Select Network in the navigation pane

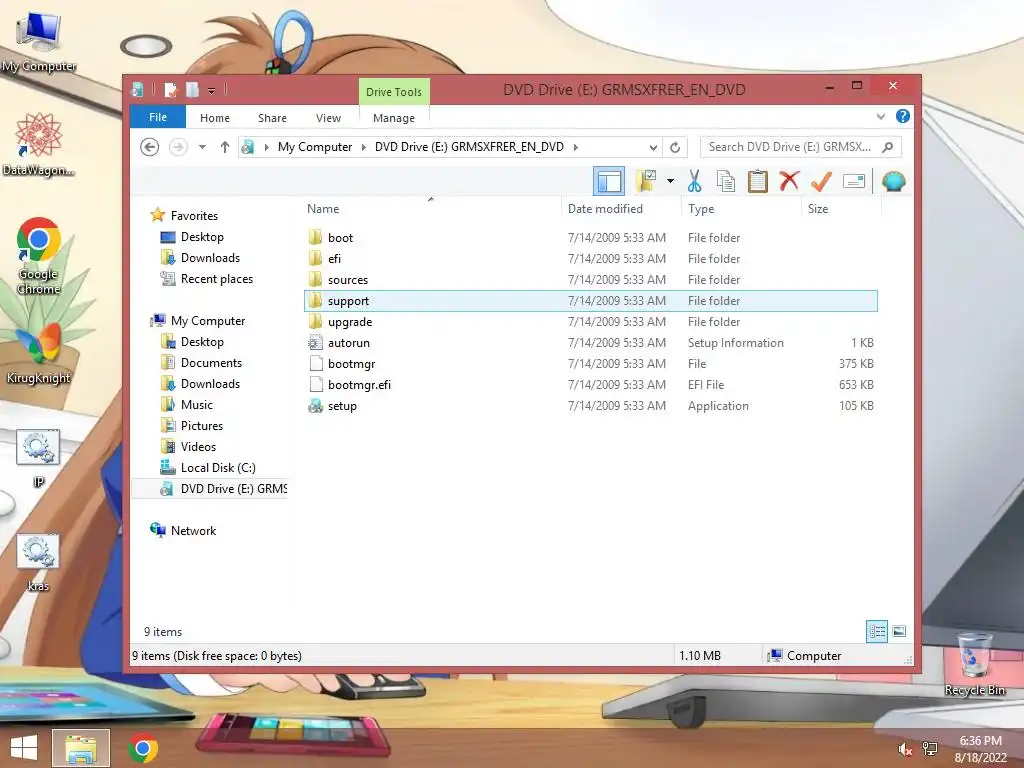[193, 531]
